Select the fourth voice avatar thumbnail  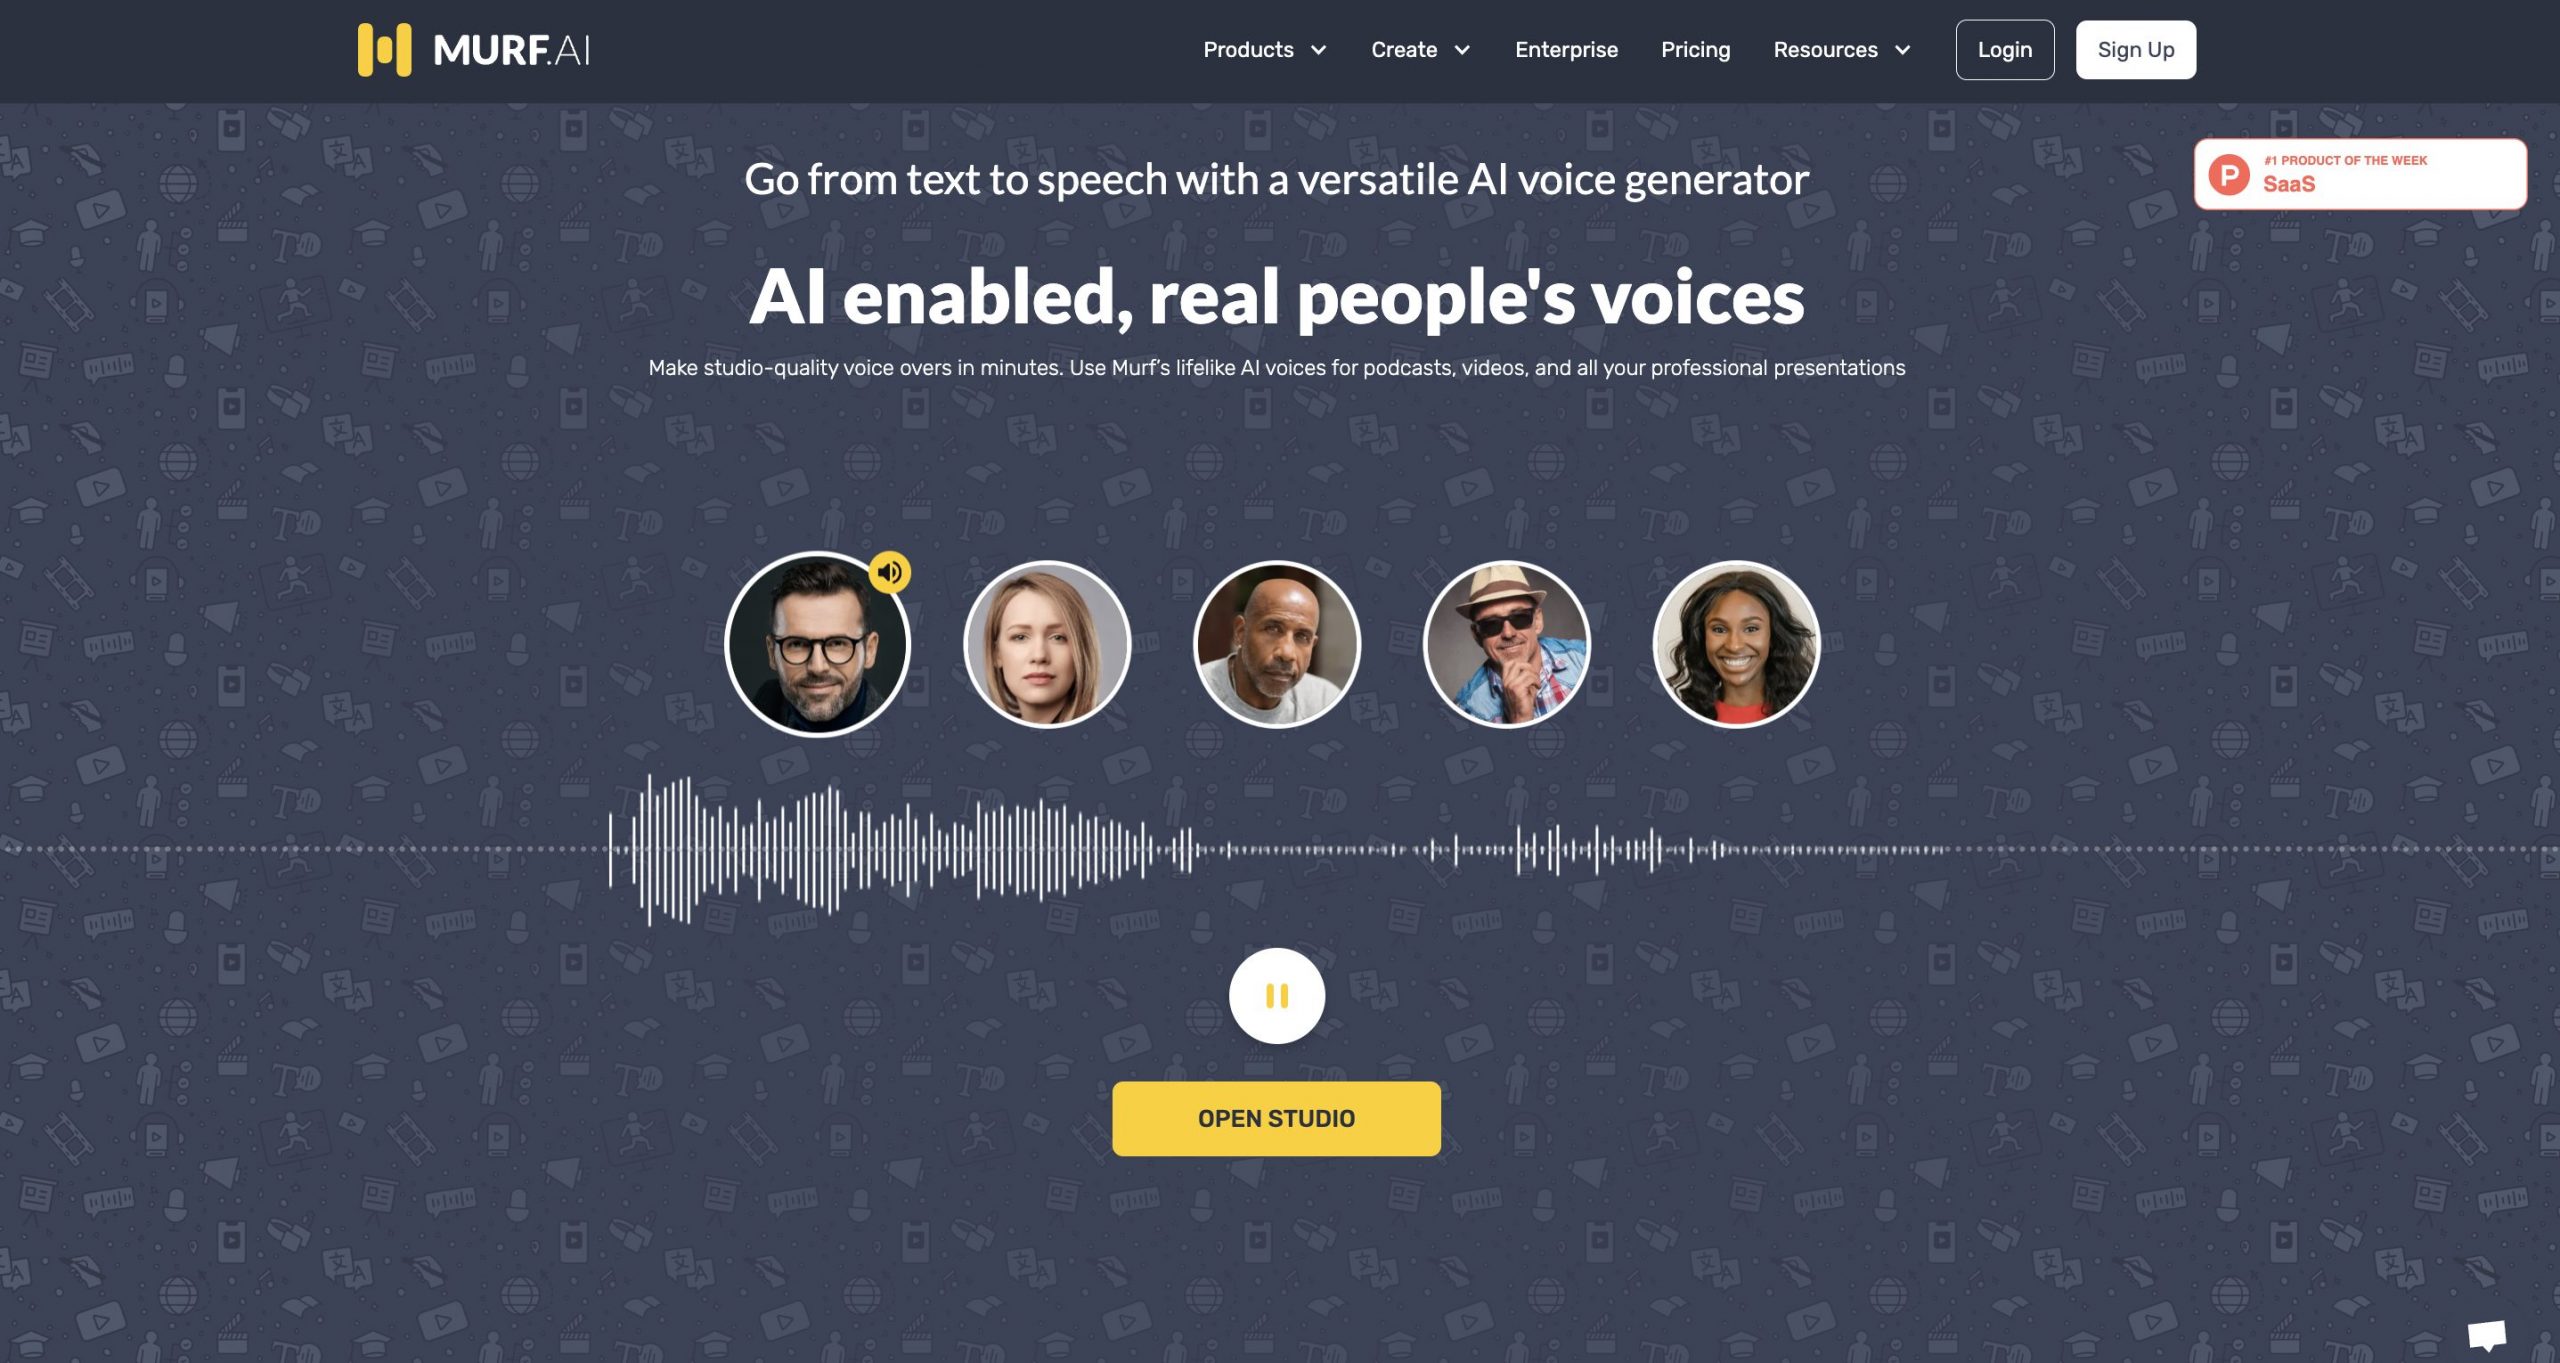(1505, 643)
